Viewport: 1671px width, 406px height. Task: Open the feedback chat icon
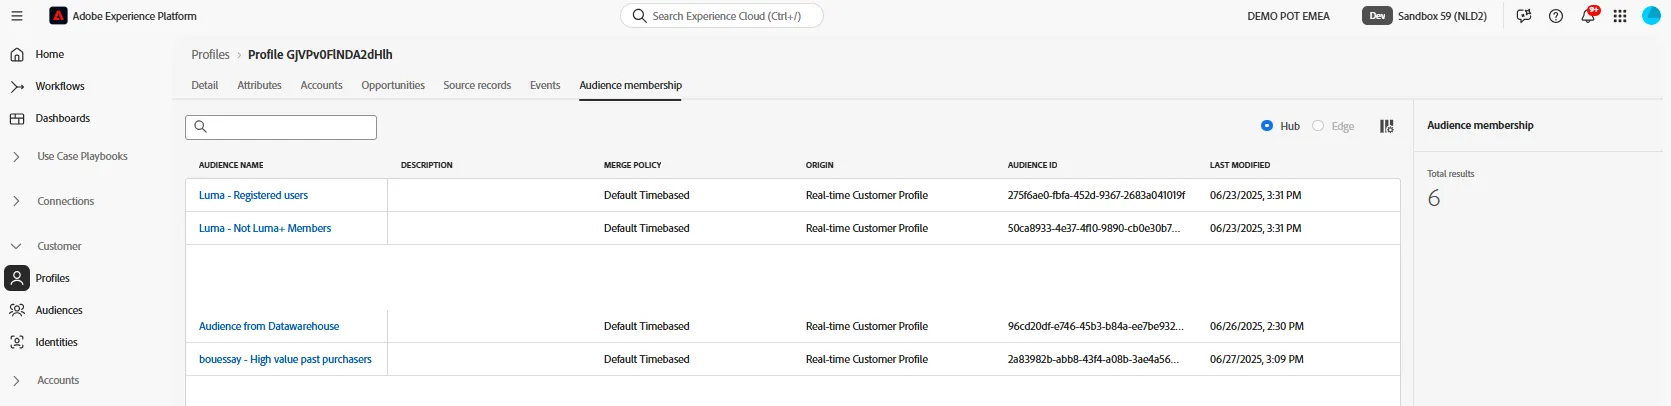pyautogui.click(x=1524, y=16)
